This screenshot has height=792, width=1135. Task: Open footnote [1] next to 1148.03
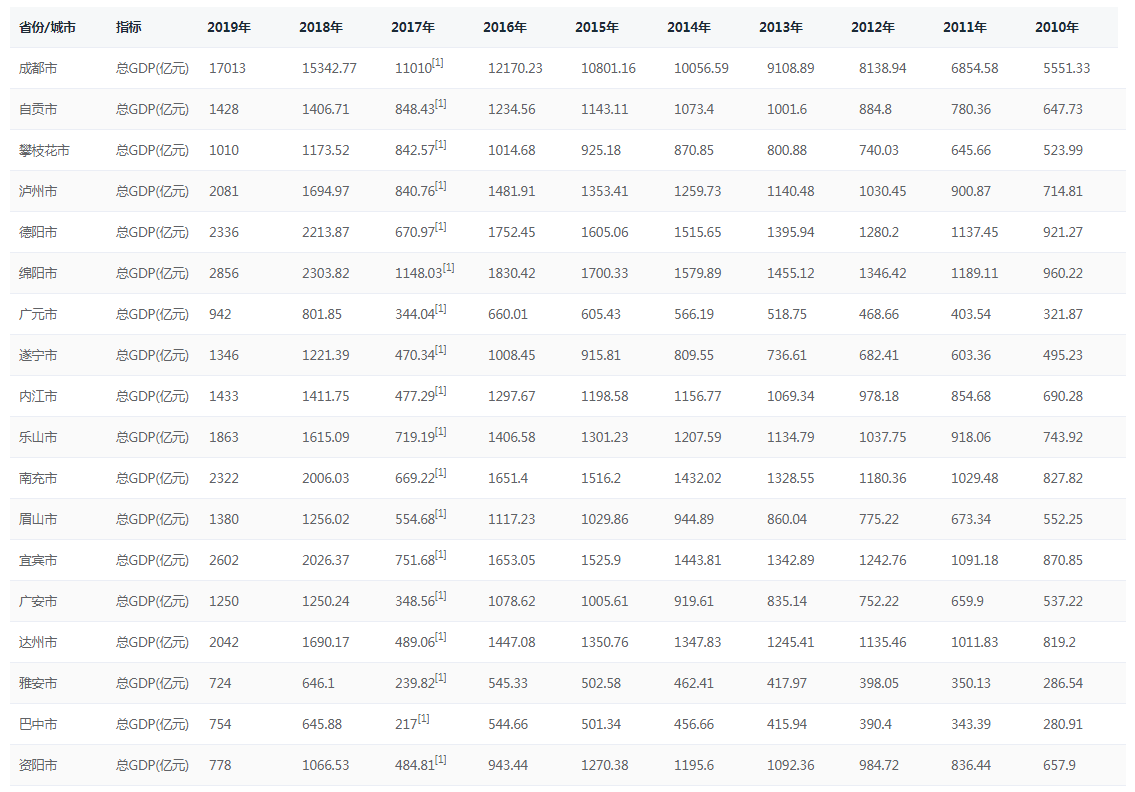click(x=448, y=268)
